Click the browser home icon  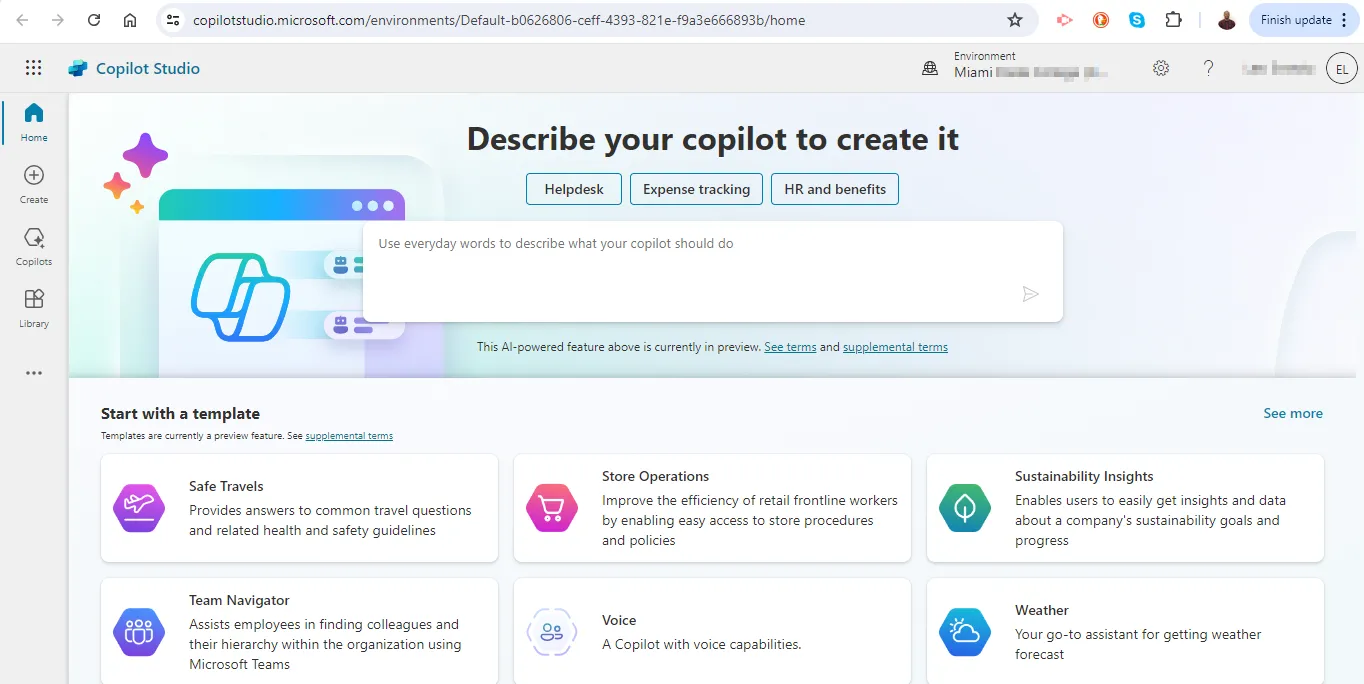(130, 20)
